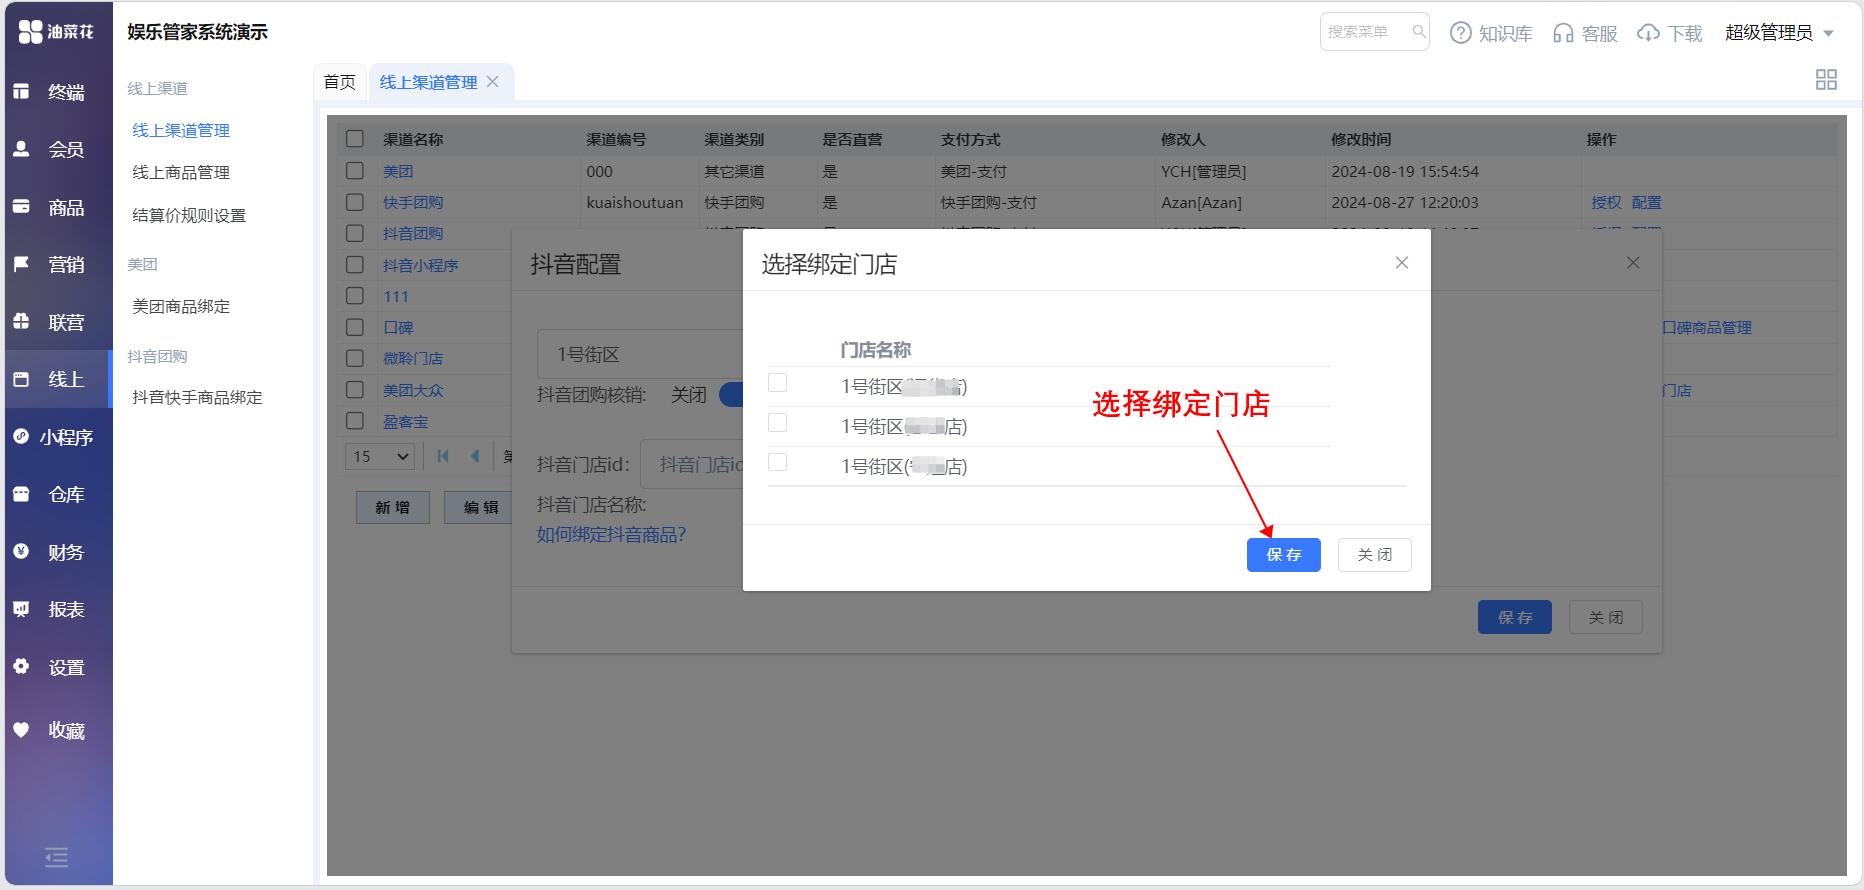Image resolution: width=1864 pixels, height=890 pixels.
Task: Check the 快手团购 row checkbox
Action: coord(354,202)
